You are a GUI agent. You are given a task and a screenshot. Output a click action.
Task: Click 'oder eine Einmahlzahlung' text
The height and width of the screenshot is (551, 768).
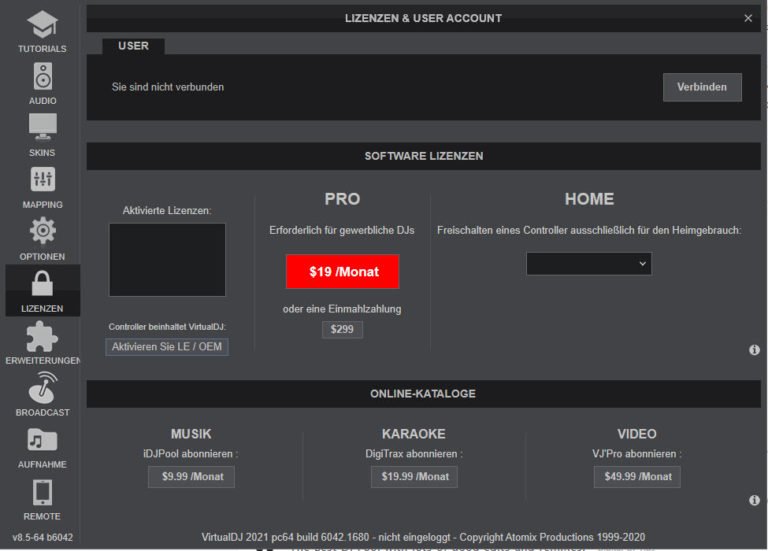(342, 309)
